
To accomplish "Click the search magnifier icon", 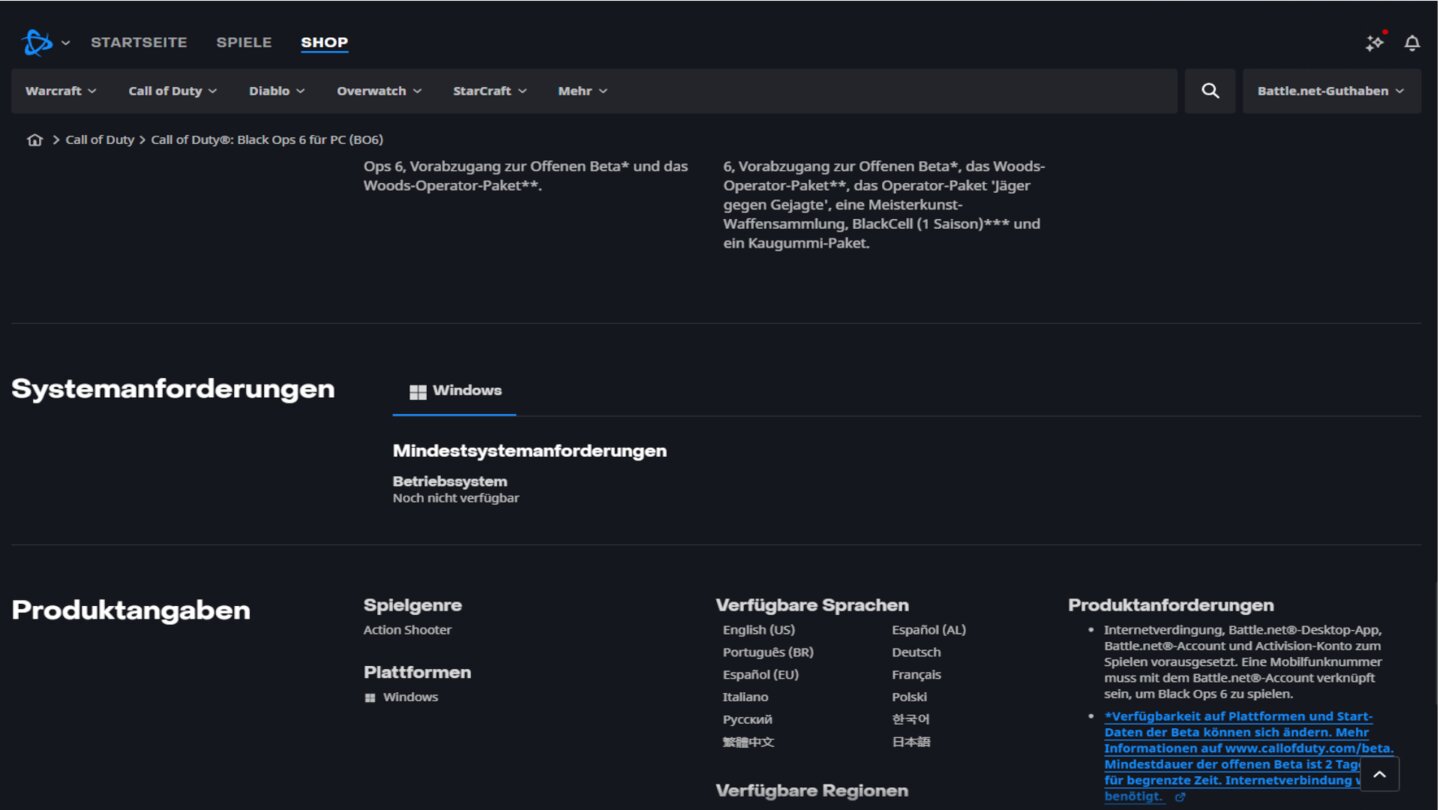I will [1210, 91].
